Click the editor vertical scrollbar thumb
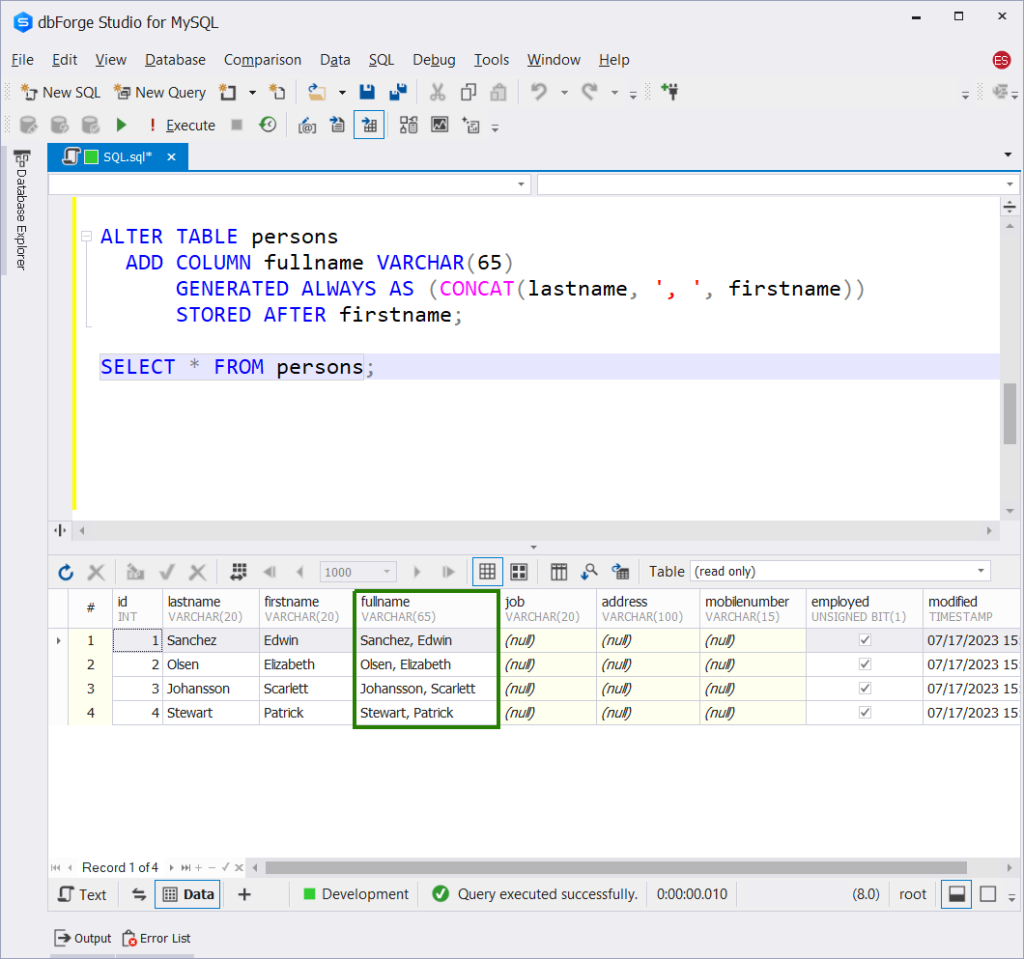Screen dimensions: 1024x959 (1010, 414)
